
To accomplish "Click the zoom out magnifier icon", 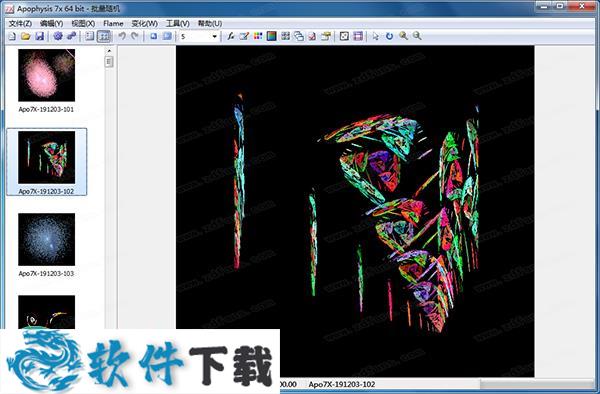I will click(x=417, y=36).
